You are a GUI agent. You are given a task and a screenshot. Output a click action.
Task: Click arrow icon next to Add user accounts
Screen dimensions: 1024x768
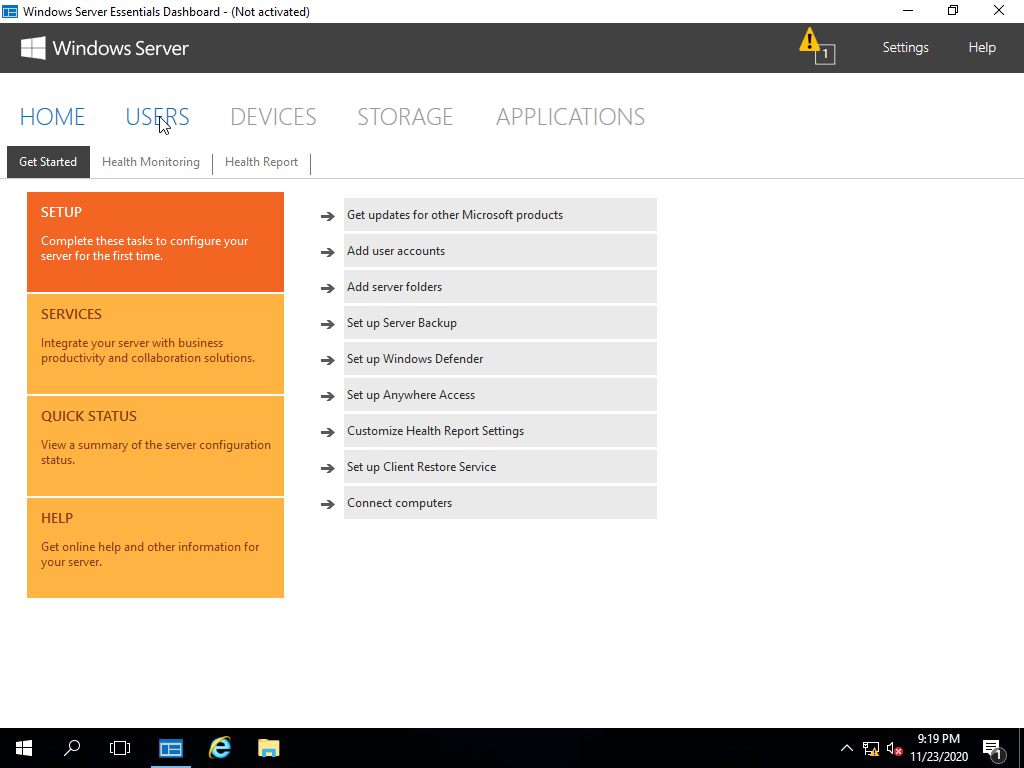pos(328,252)
